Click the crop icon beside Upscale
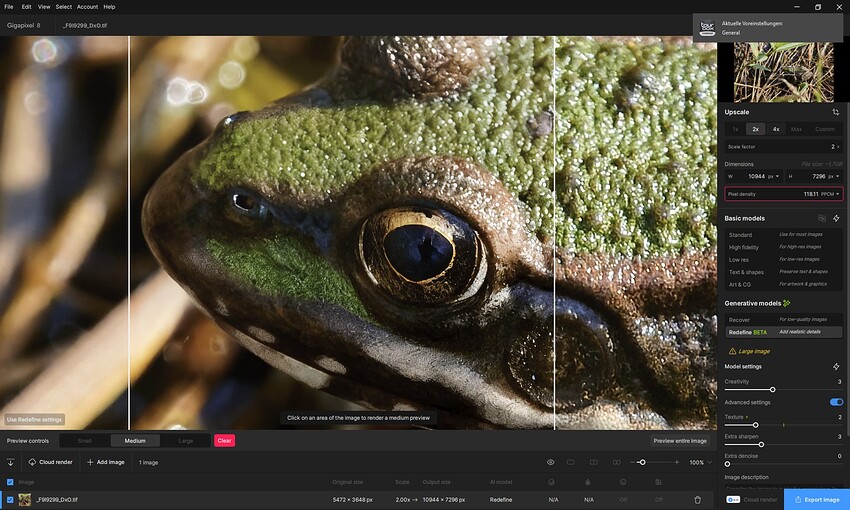This screenshot has height=510, width=850. click(835, 112)
